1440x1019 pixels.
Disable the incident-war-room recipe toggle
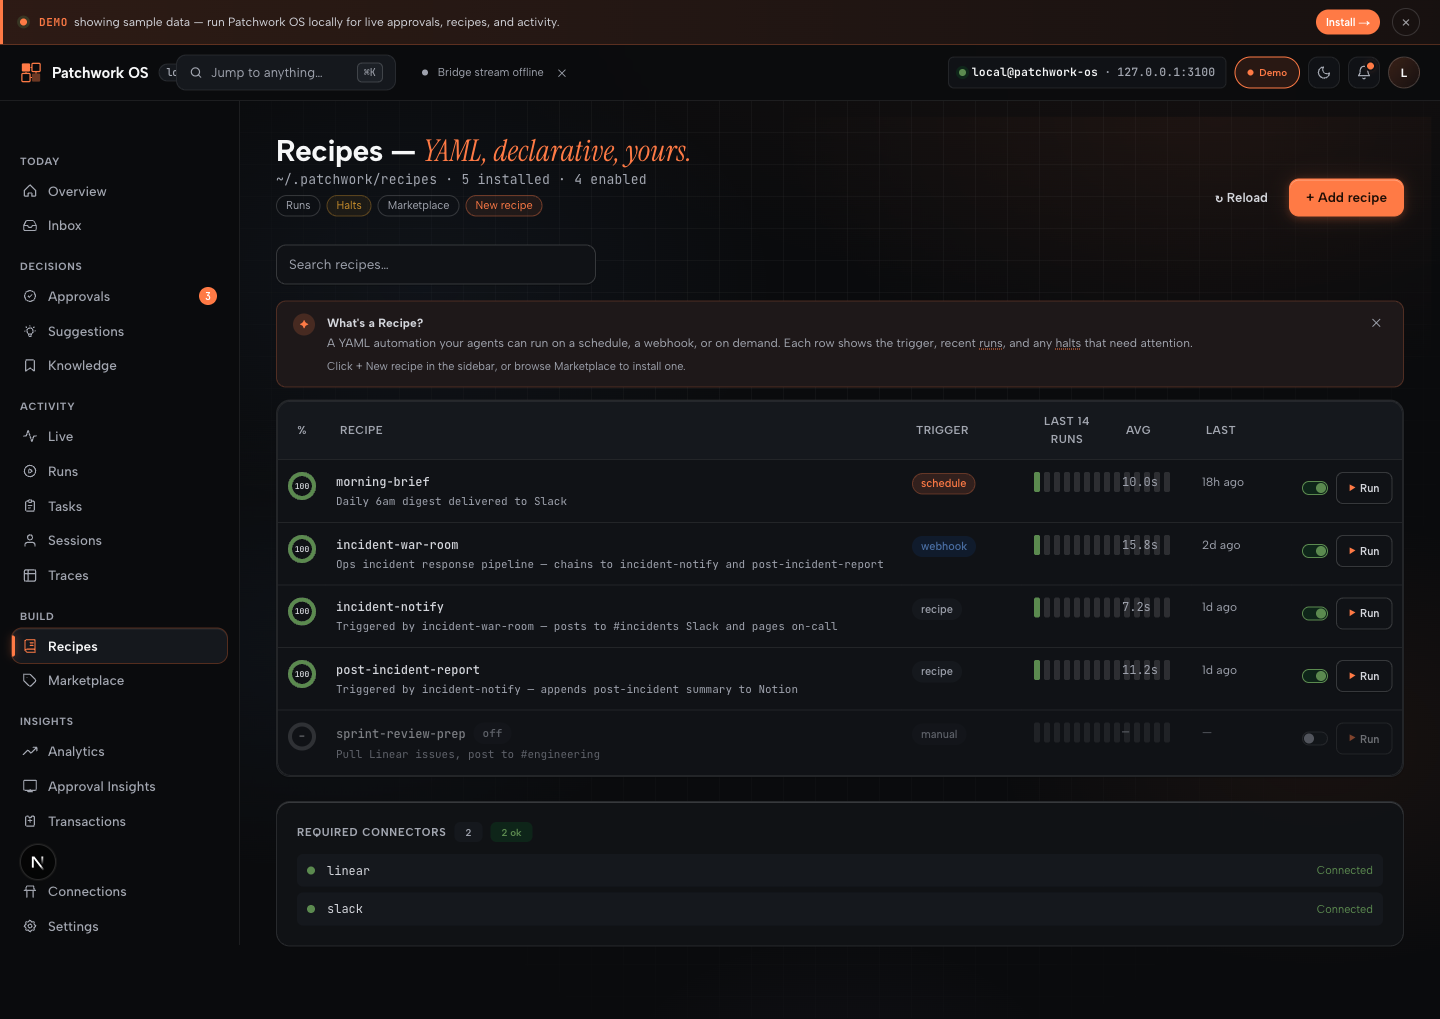pos(1315,551)
